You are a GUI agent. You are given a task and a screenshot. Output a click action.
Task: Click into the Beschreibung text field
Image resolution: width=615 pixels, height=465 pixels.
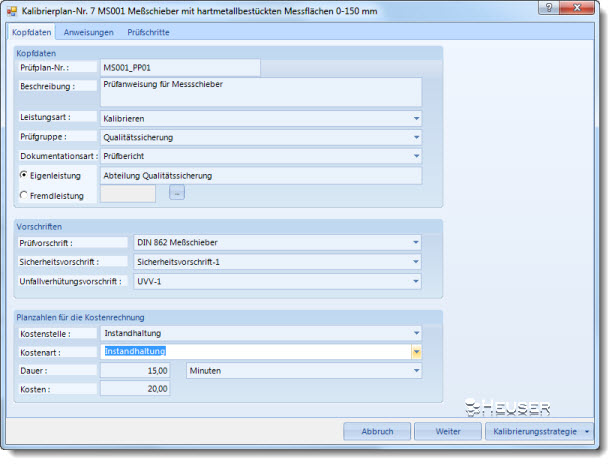[260, 92]
